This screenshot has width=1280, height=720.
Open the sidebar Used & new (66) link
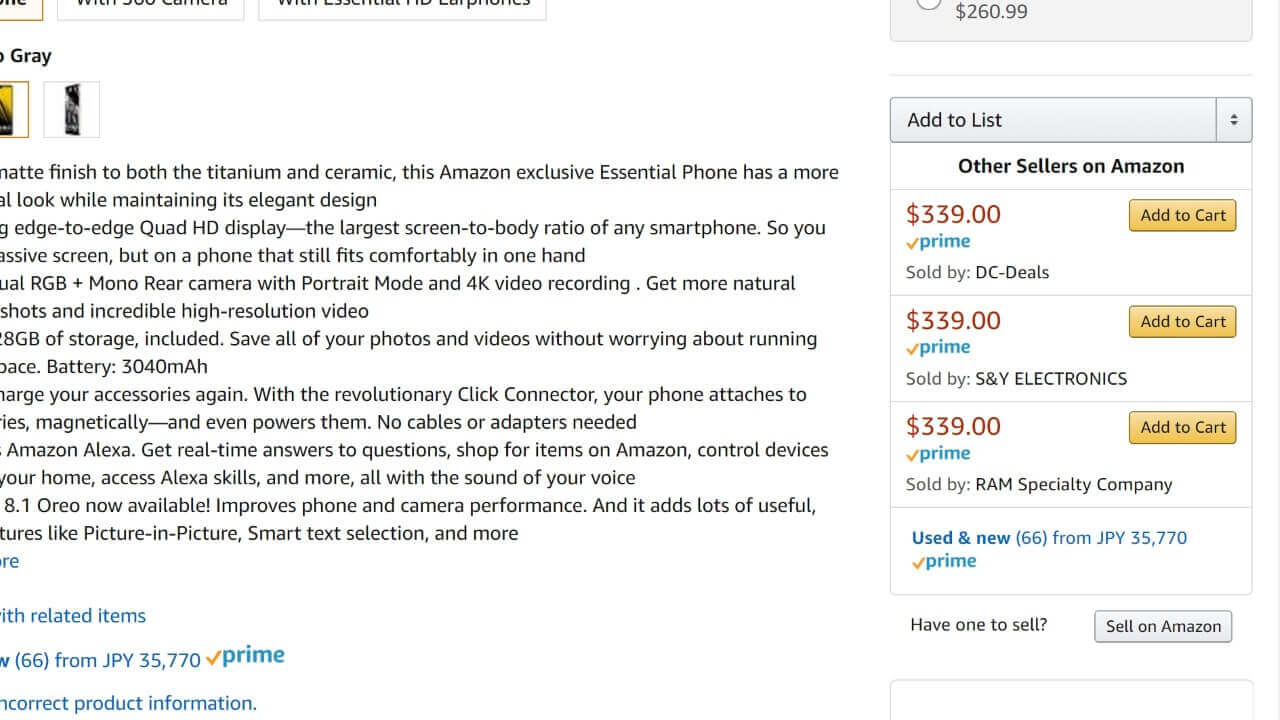pyautogui.click(x=1049, y=538)
